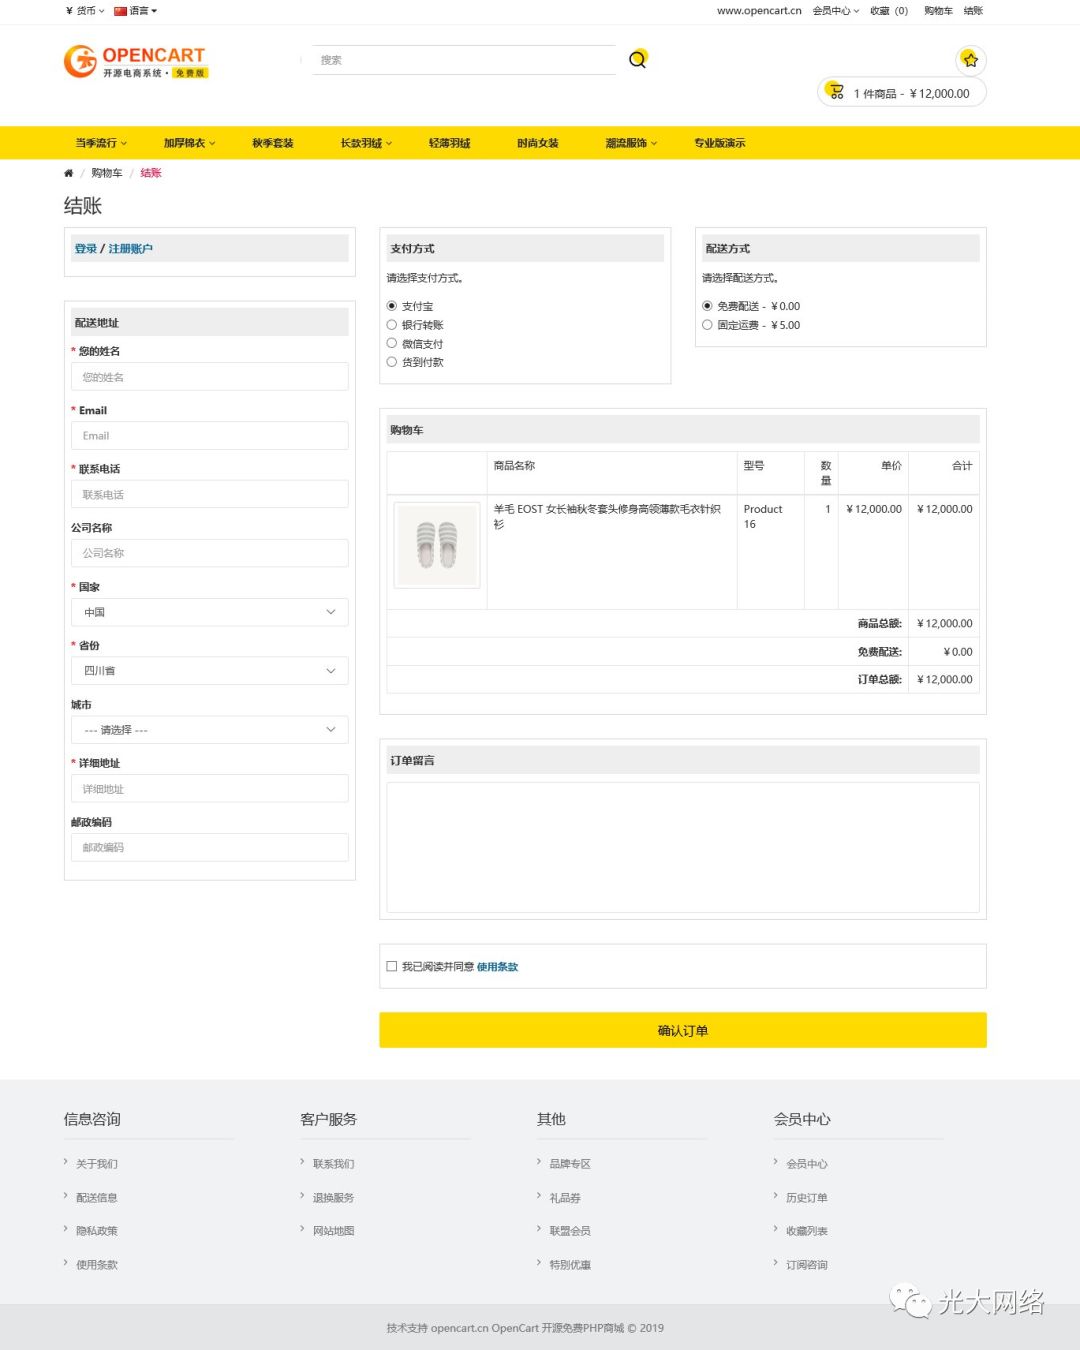
Task: Check the 我已阅读并同意 terms checkbox
Action: [x=392, y=966]
